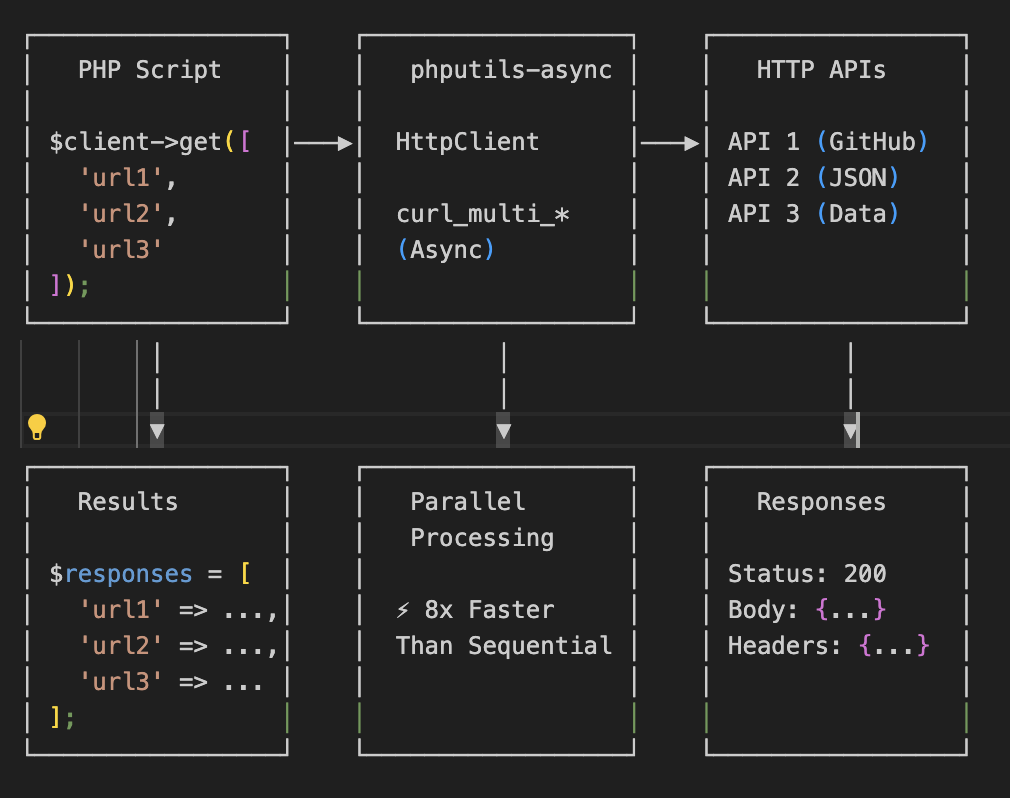Click the arrow pointing to API 1 (GitHub)
This screenshot has width=1010, height=798.
click(x=669, y=143)
